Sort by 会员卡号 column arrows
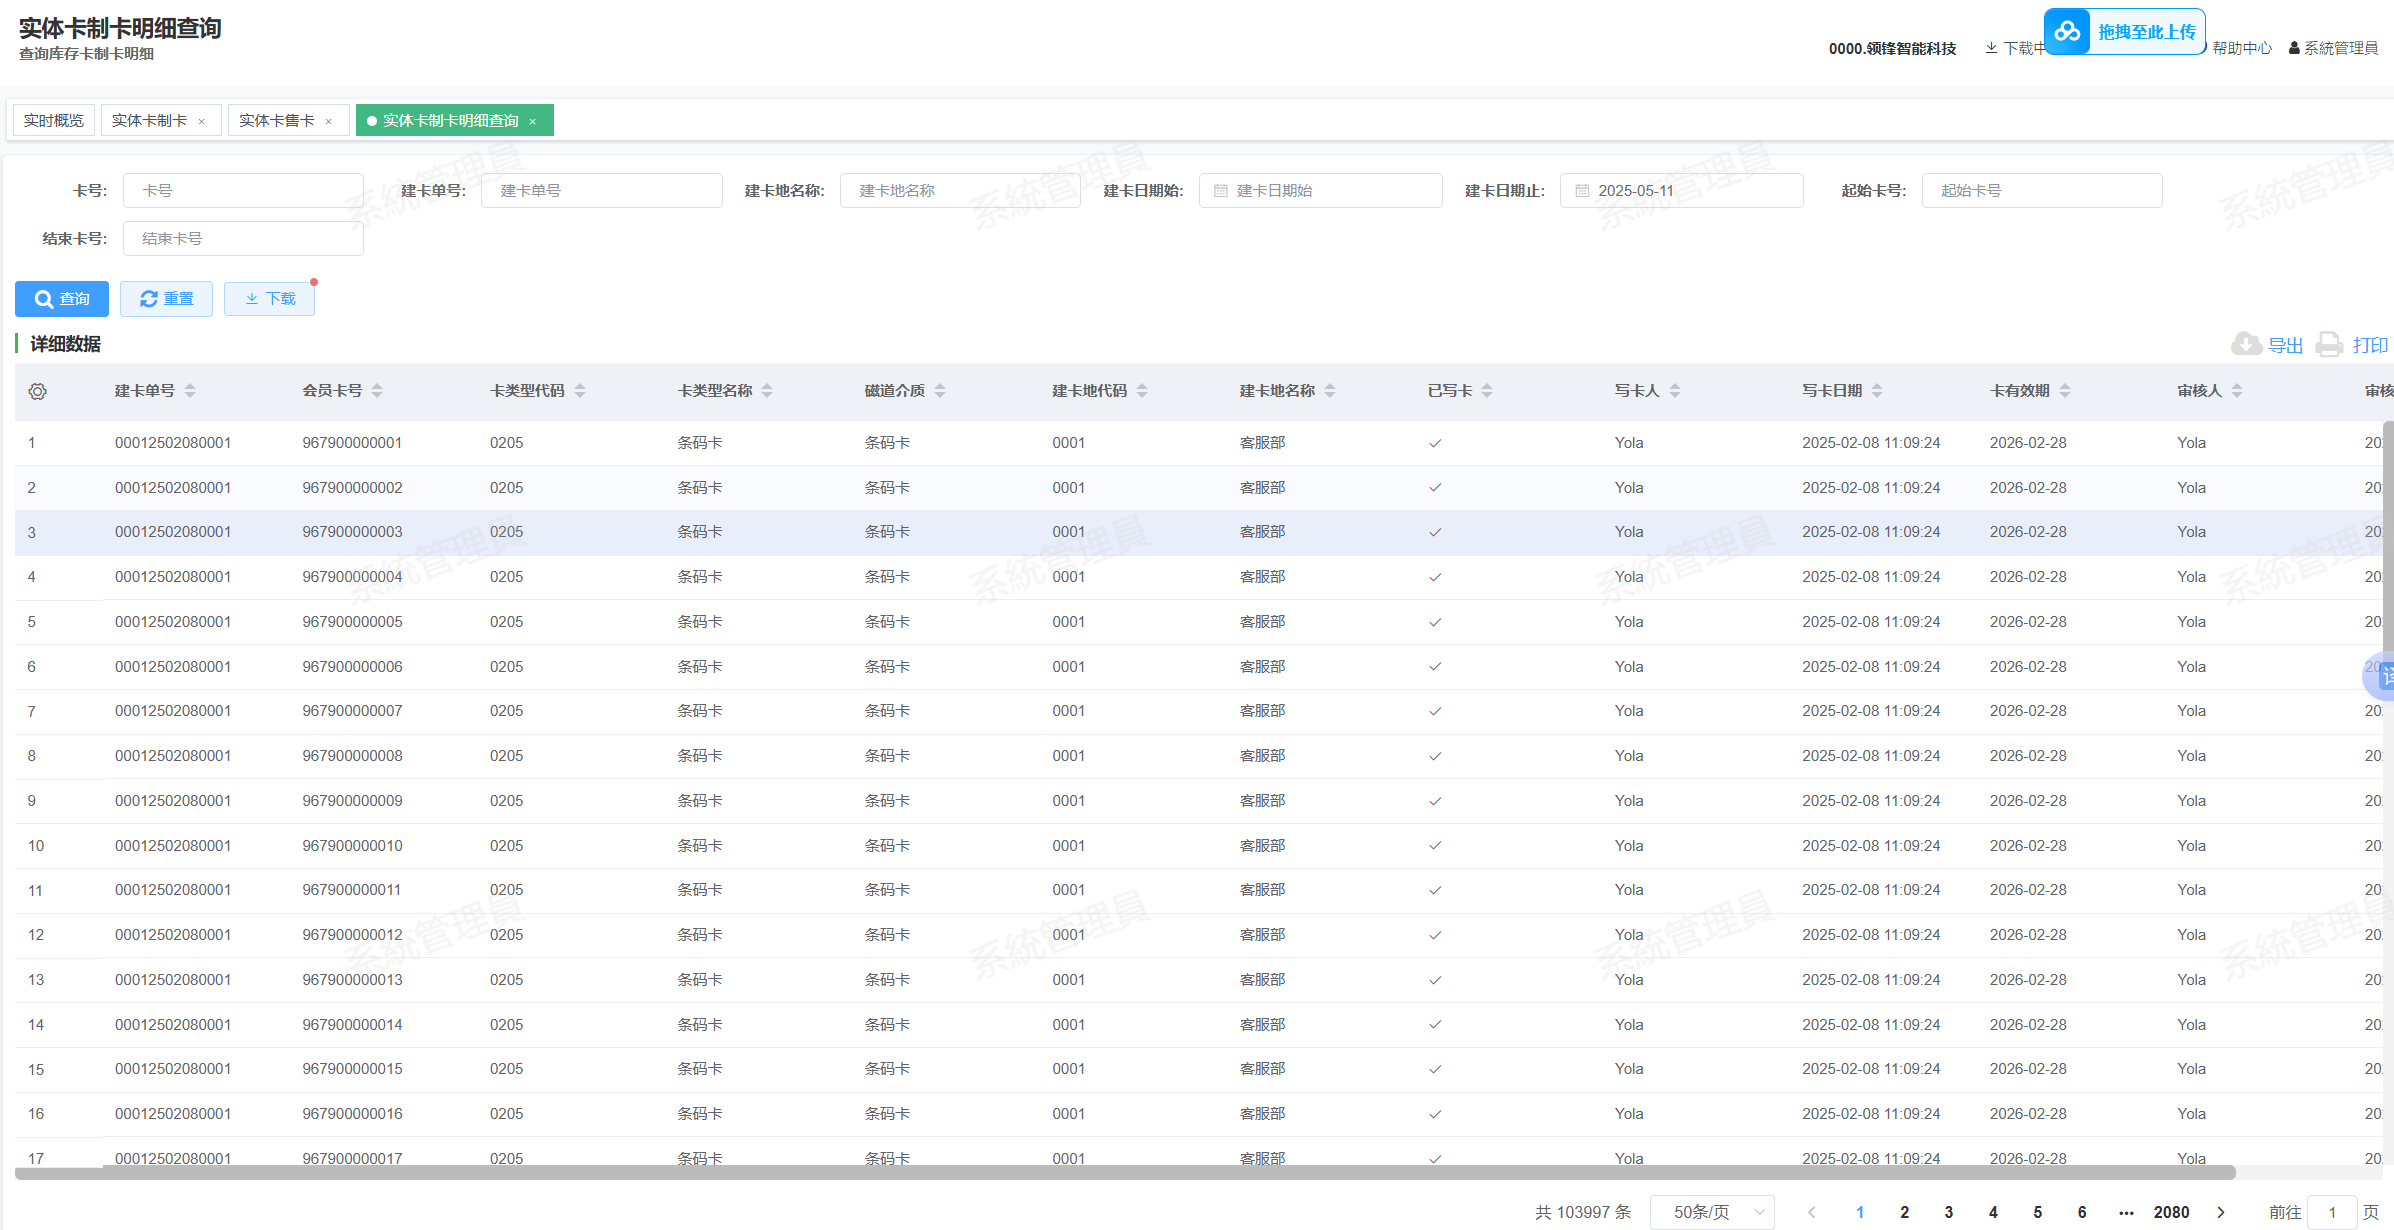 (377, 391)
